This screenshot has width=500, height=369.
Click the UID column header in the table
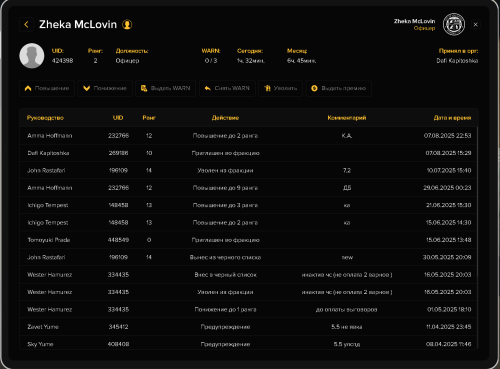pyautogui.click(x=118, y=118)
